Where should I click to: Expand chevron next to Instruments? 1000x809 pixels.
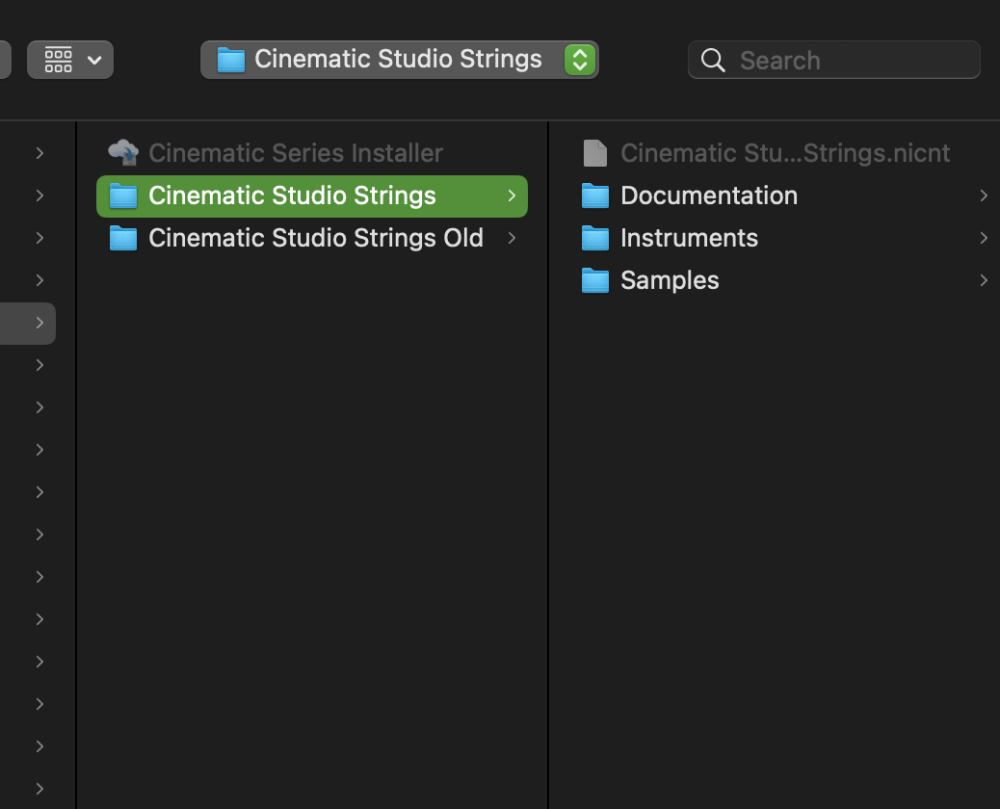983,238
